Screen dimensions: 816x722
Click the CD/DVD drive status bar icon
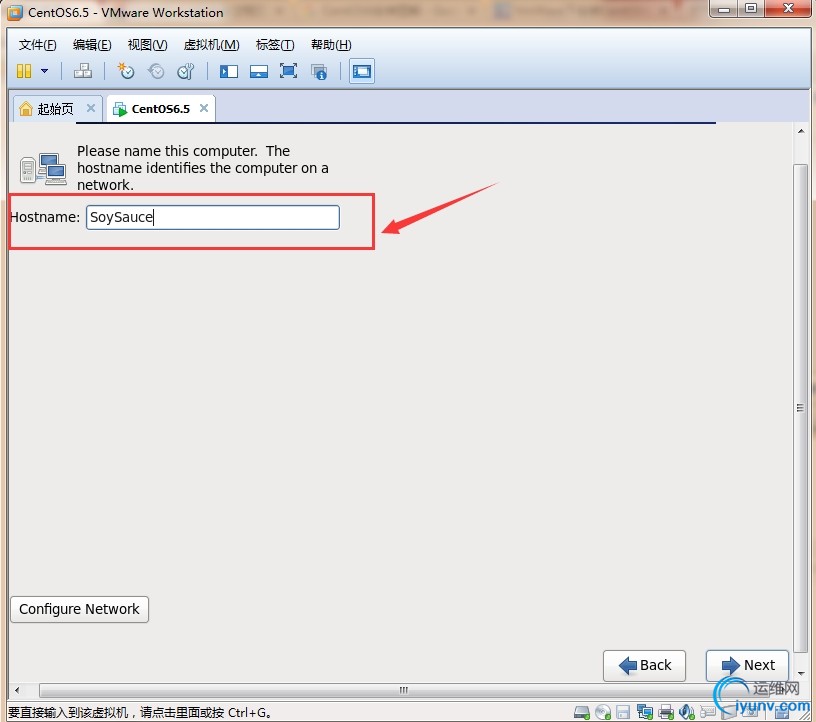point(603,711)
